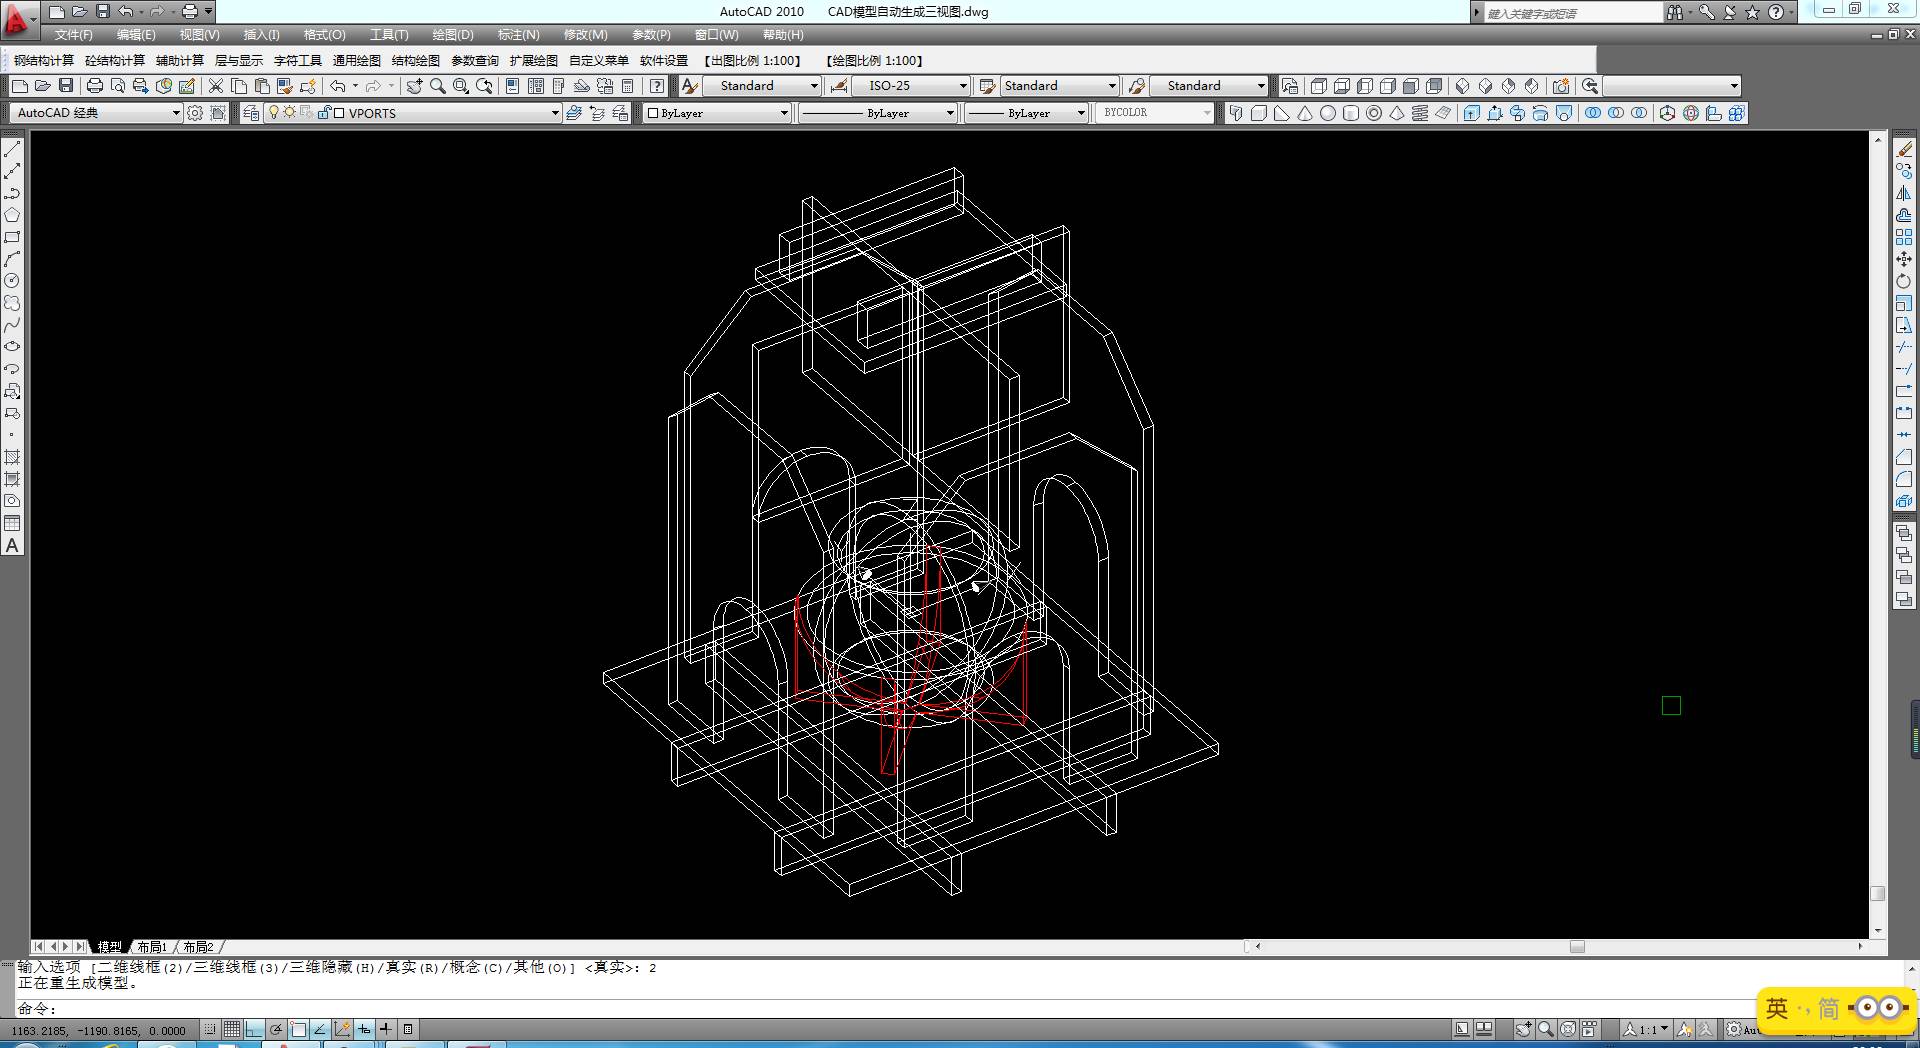The image size is (1920, 1048).
Task: Select the Move modify tool
Action: (1904, 259)
